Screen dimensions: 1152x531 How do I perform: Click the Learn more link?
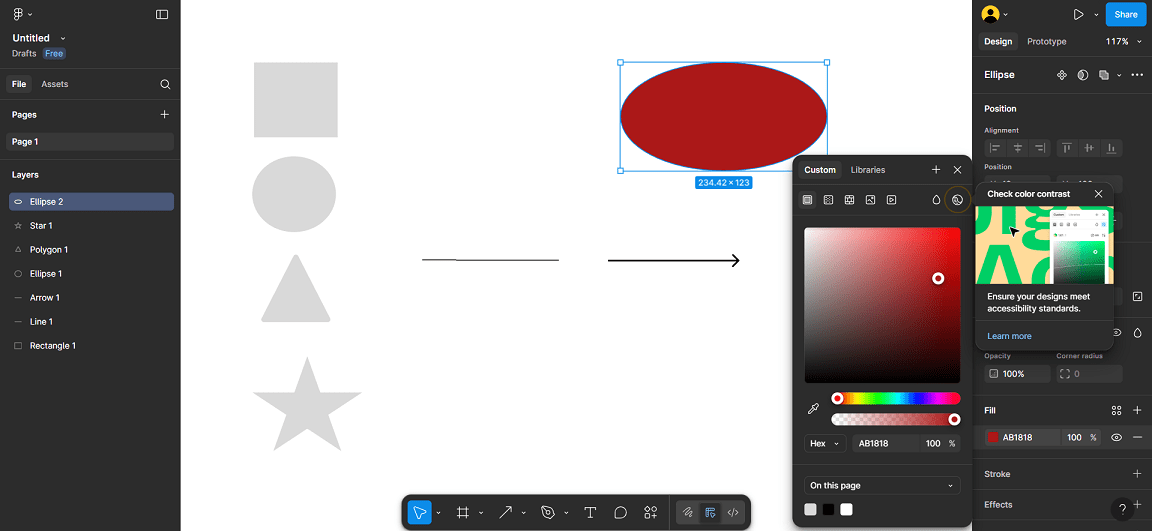1009,336
